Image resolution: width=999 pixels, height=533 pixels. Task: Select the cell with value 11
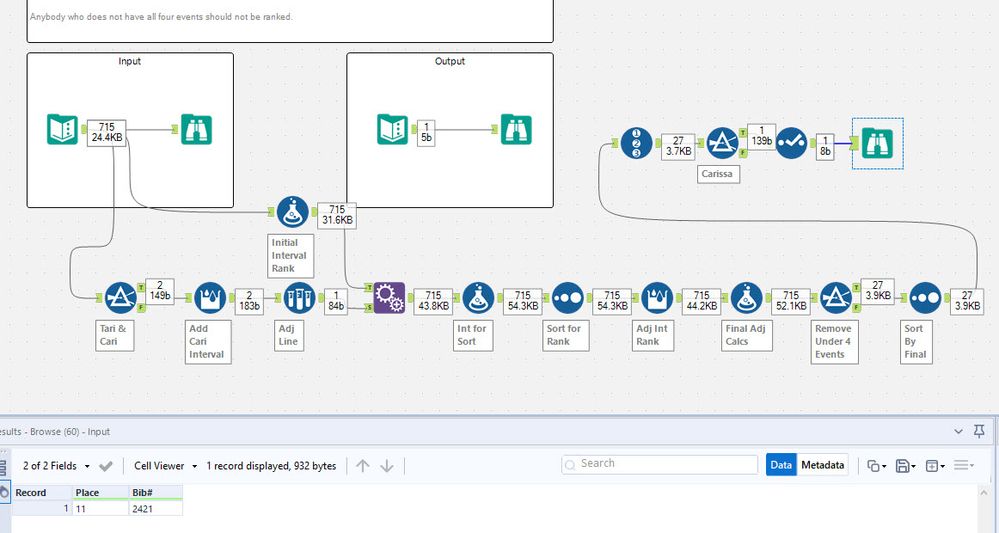100,508
